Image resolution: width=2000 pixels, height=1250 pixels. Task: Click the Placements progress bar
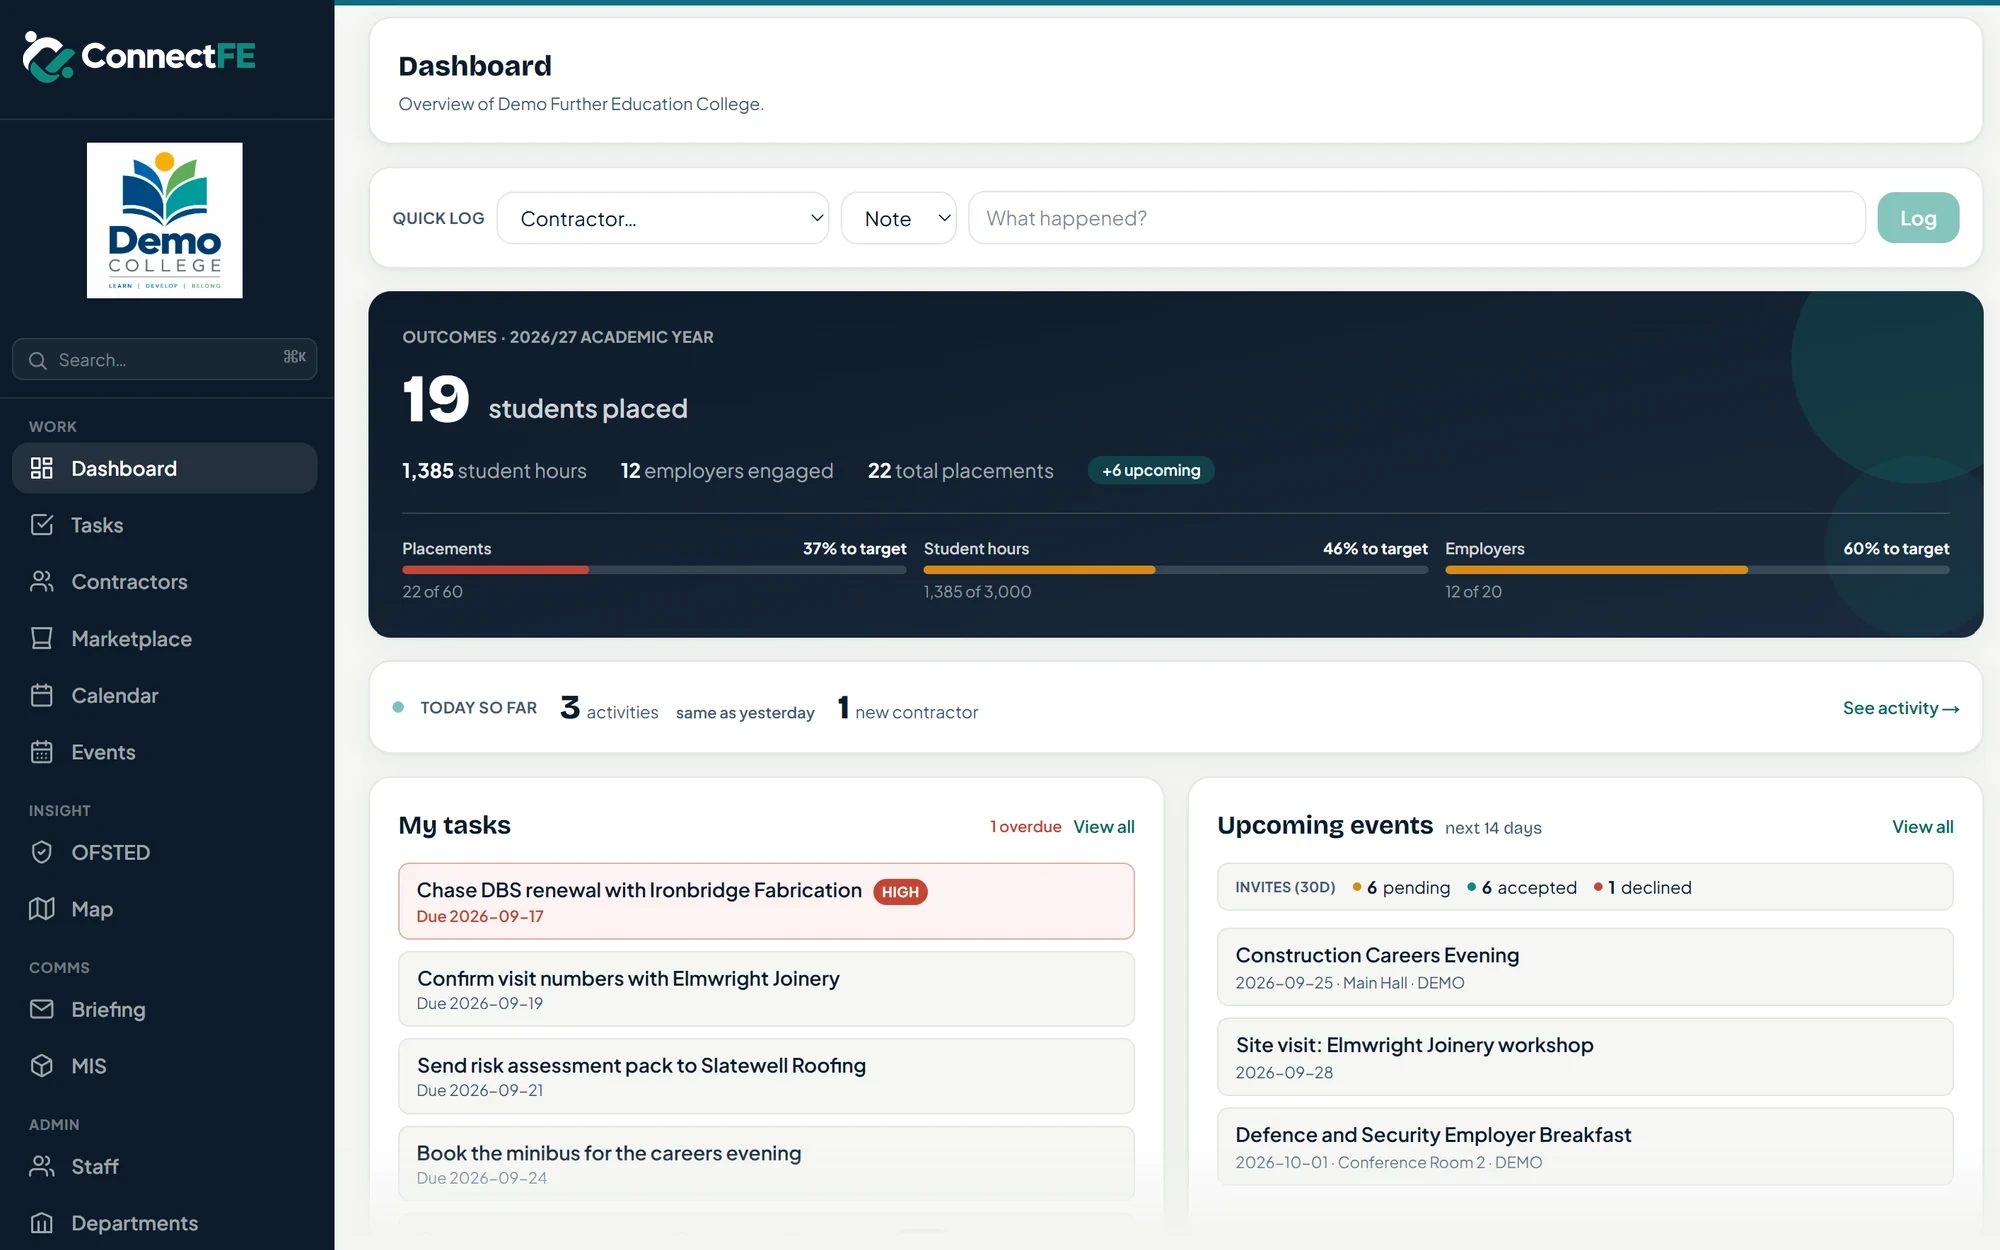(x=654, y=570)
